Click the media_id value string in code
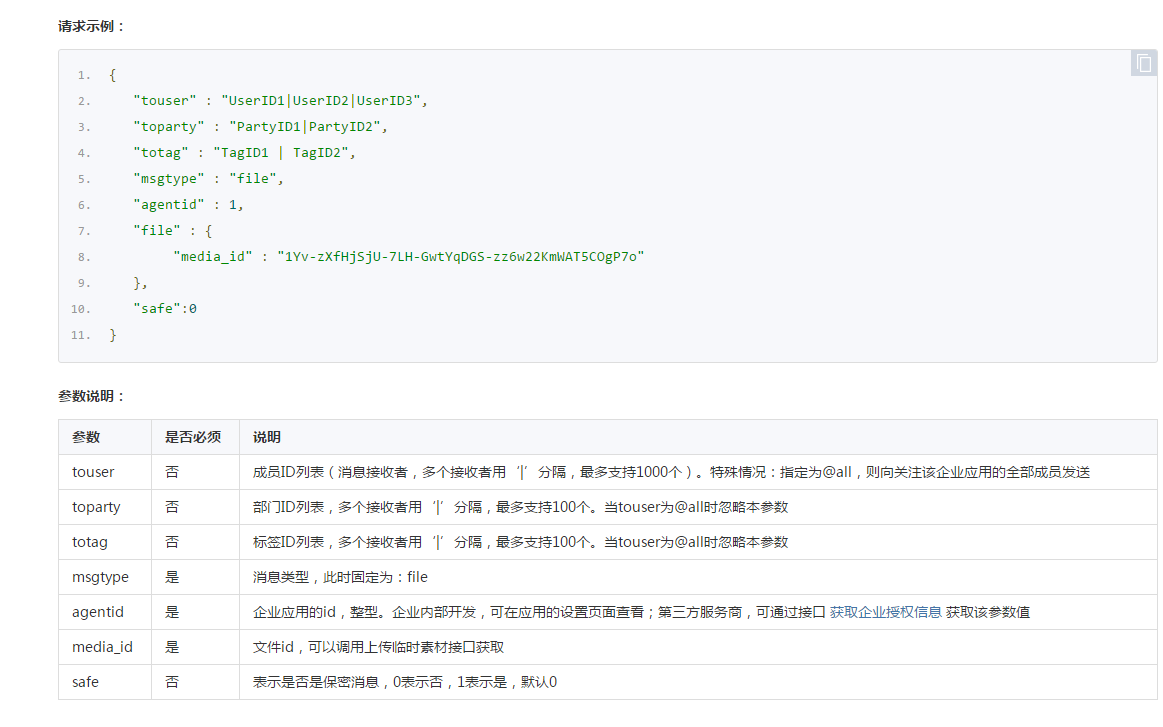The width and height of the screenshot is (1163, 727). coord(461,257)
